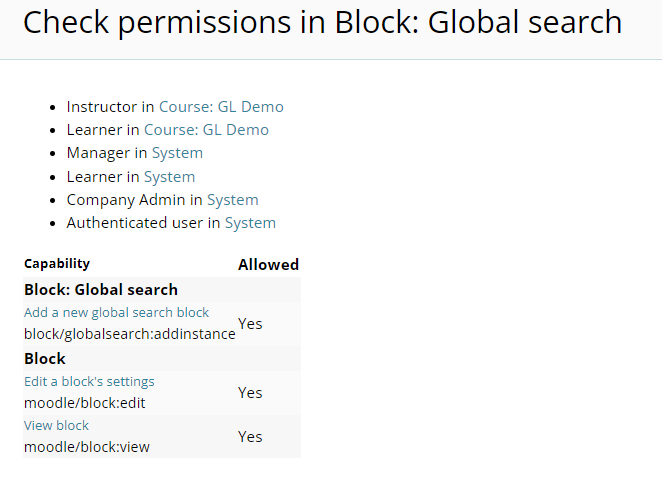The image size is (662, 478).
Task: Click the Yes value for addinstance capability
Action: pyautogui.click(x=250, y=324)
